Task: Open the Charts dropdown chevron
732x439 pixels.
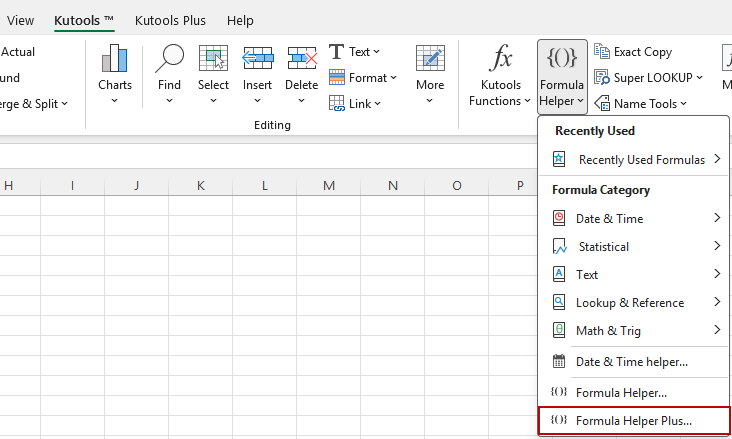Action: (114, 100)
